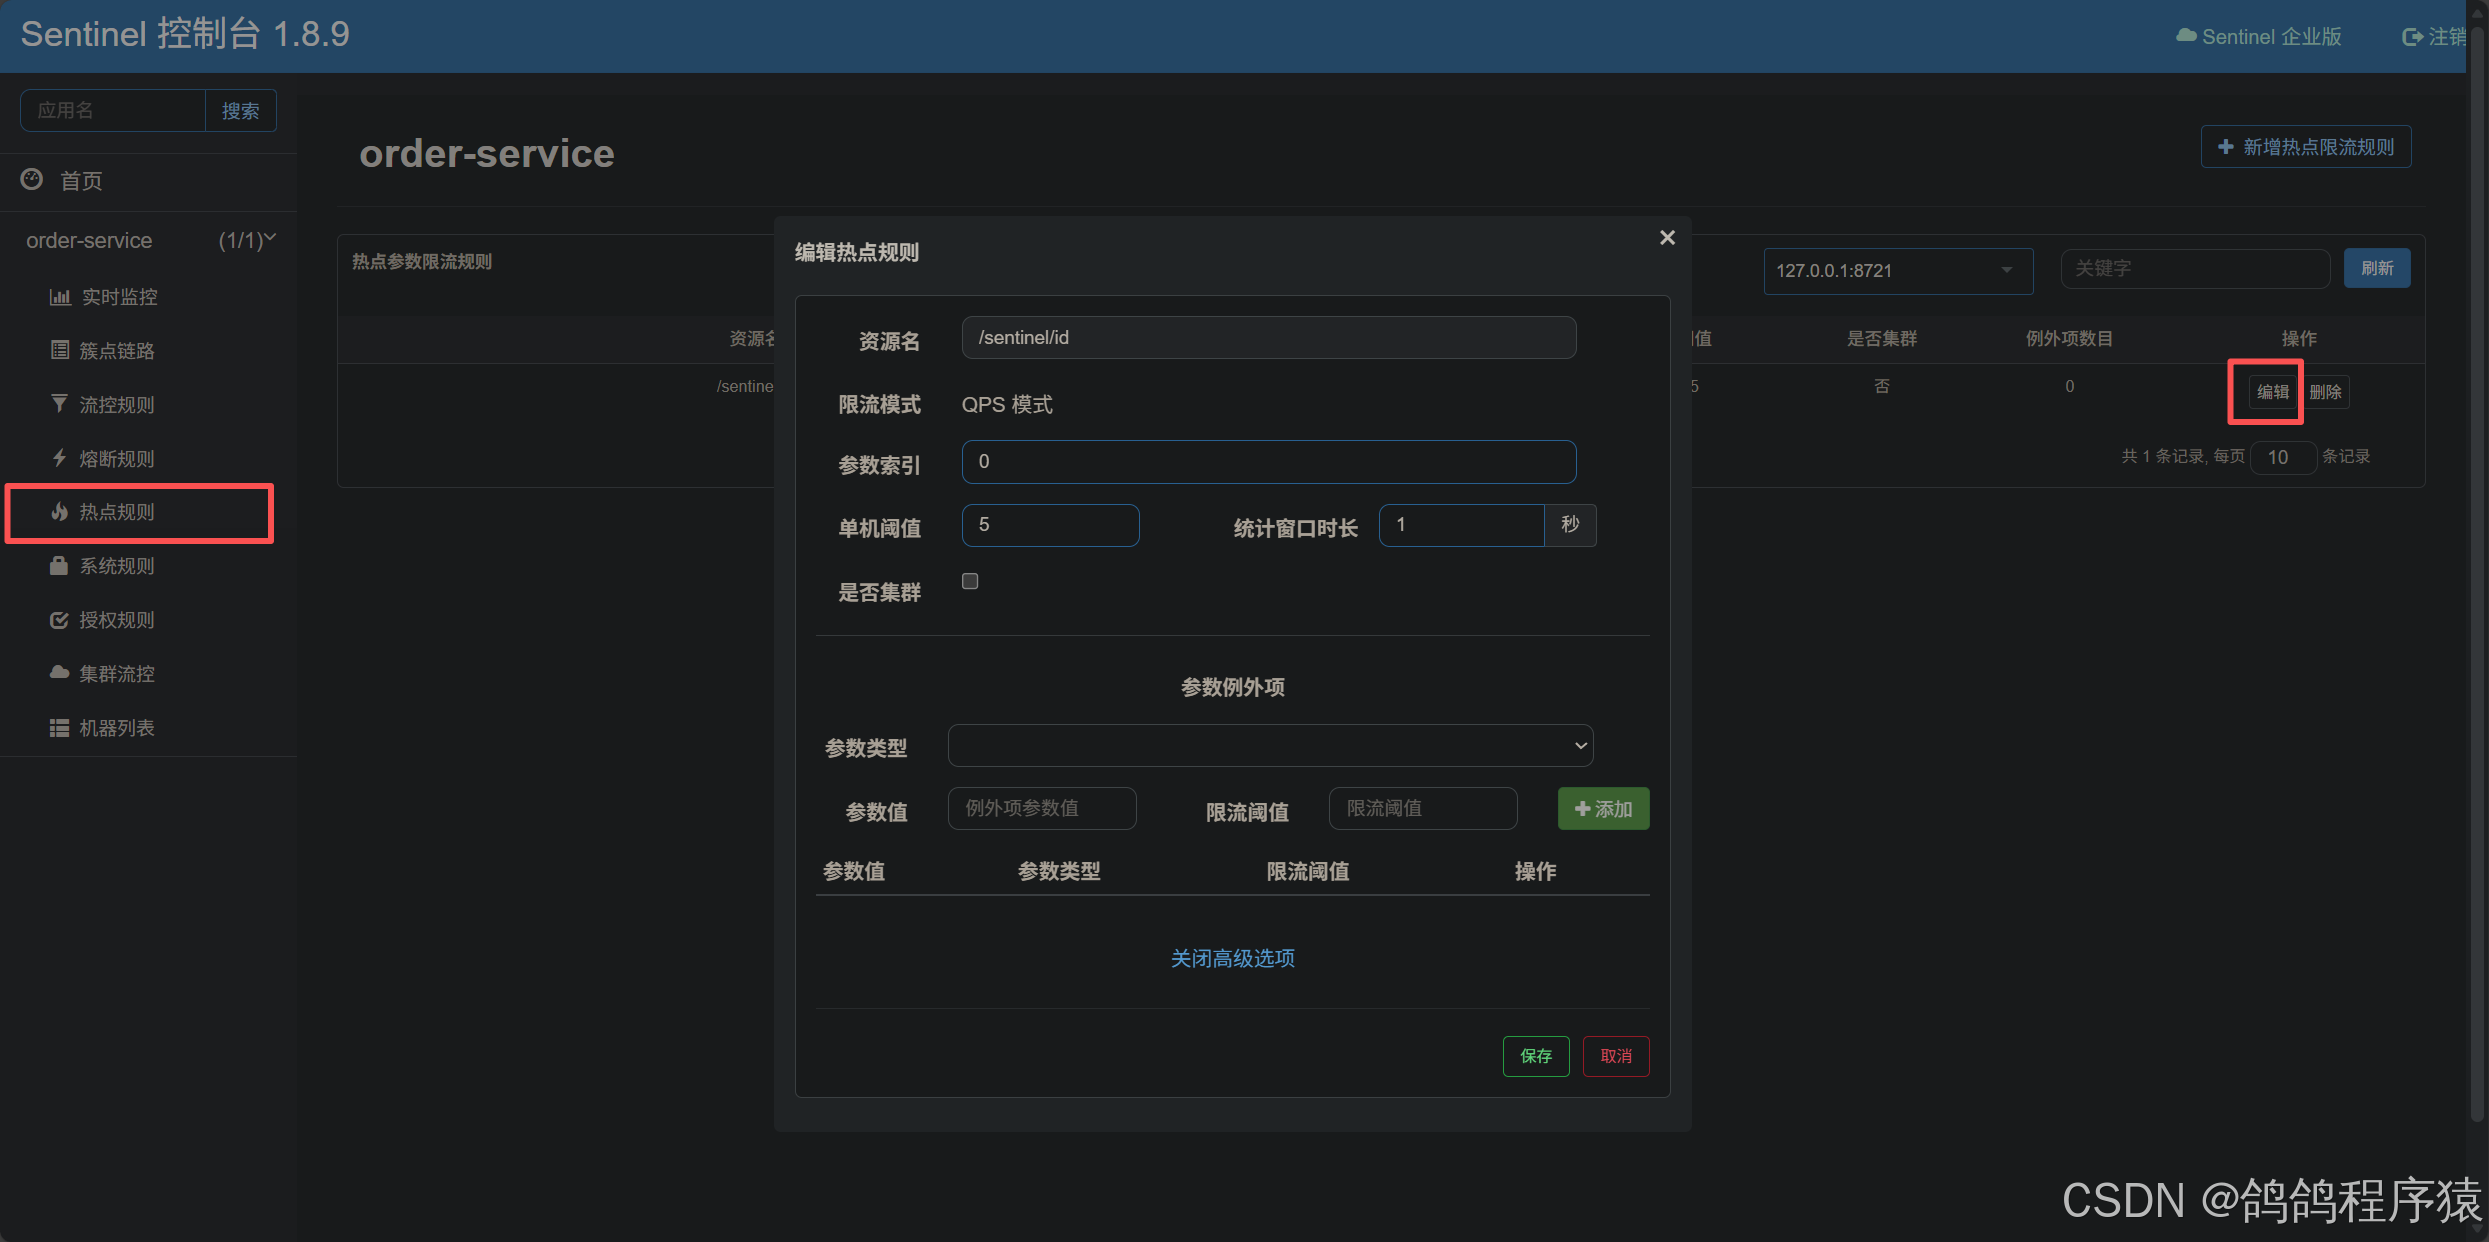The image size is (2489, 1242).
Task: Close the edit hotspot rule dialog
Action: pos(1667,237)
